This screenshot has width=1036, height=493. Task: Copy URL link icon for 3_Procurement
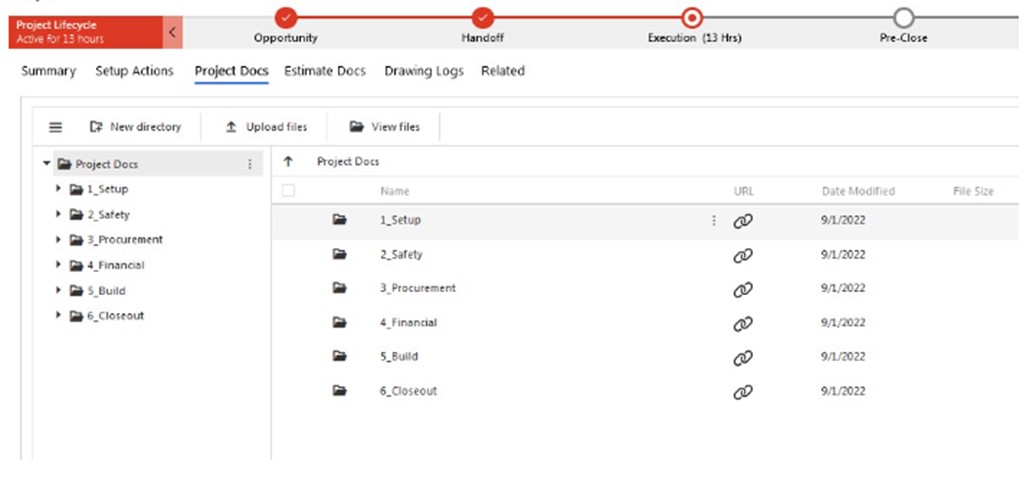743,289
